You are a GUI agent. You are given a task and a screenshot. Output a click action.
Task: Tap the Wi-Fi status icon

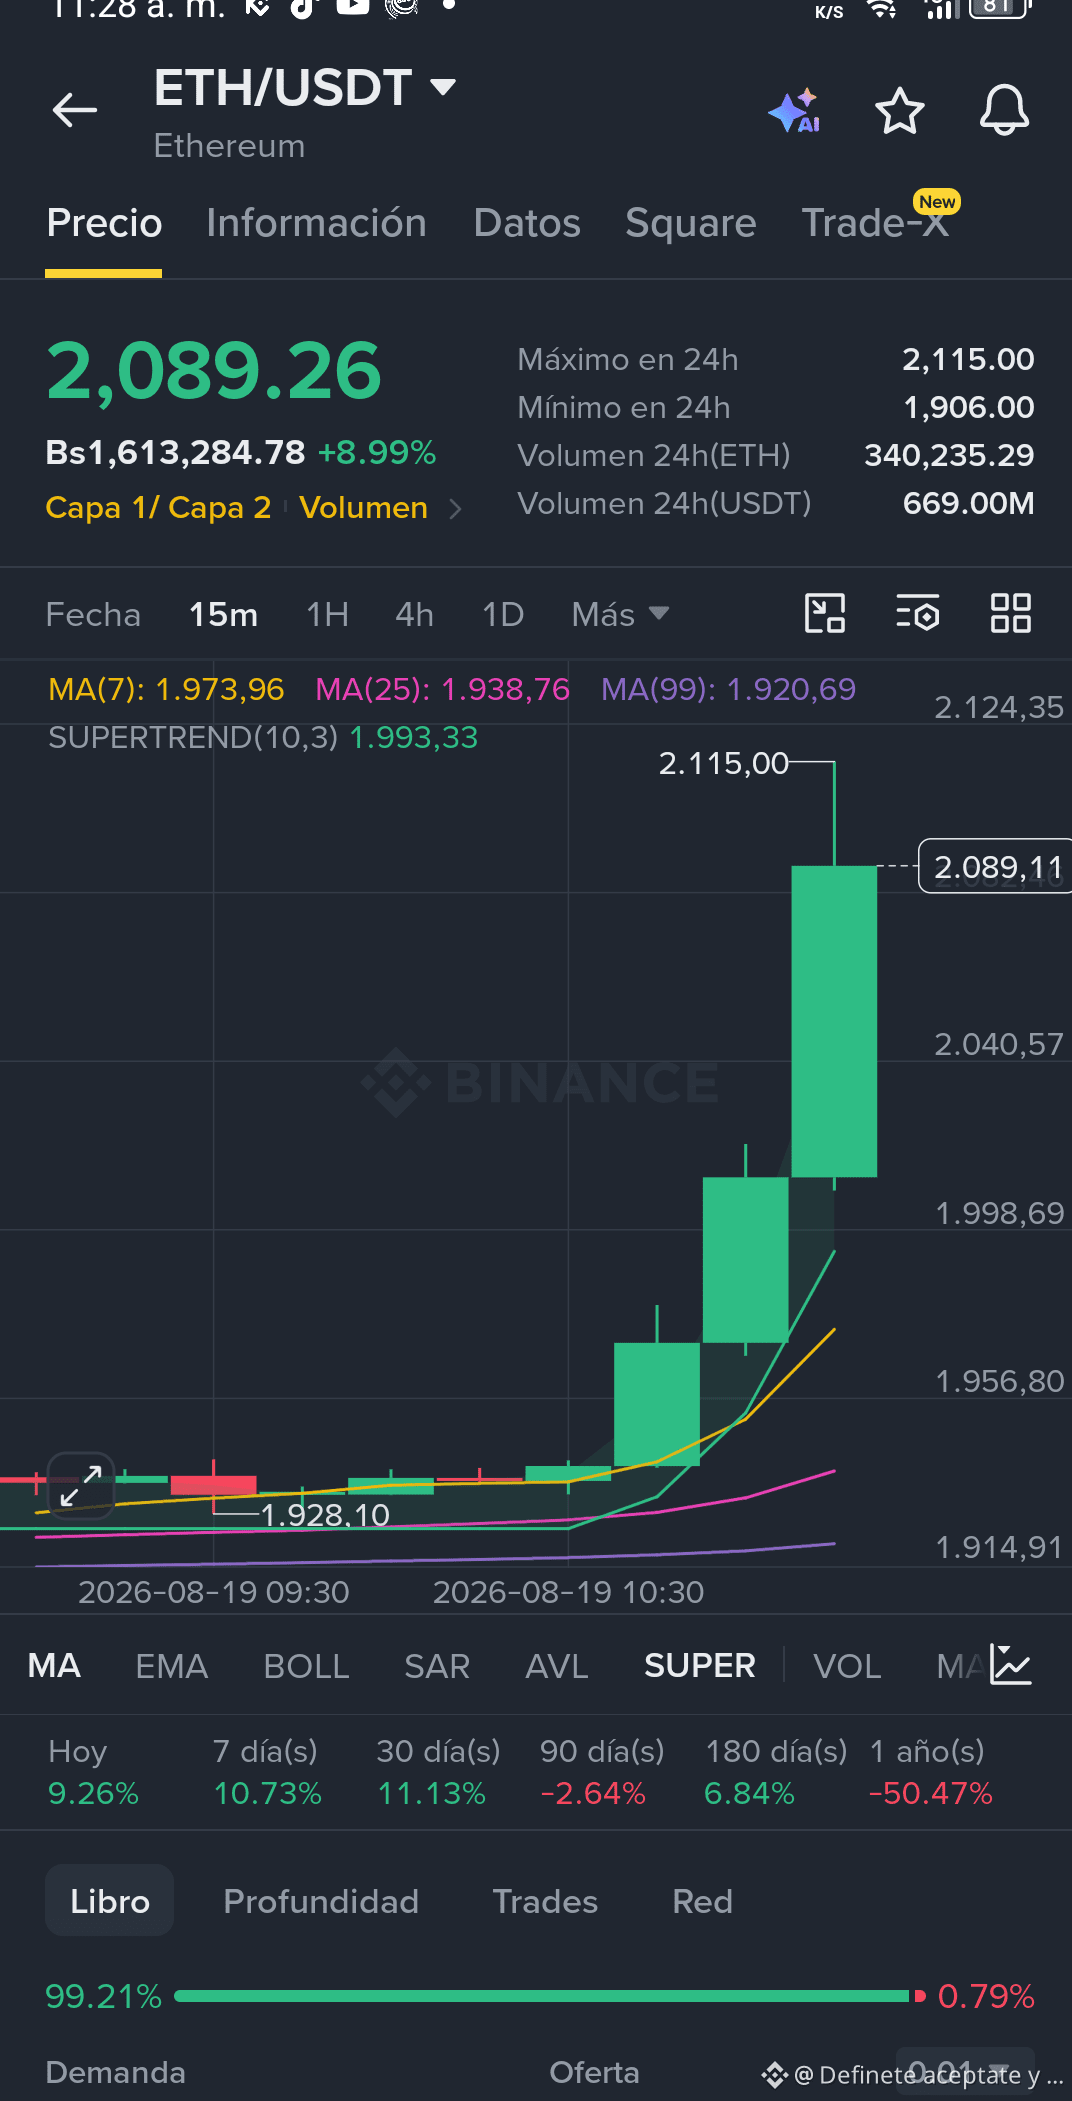[x=882, y=9]
